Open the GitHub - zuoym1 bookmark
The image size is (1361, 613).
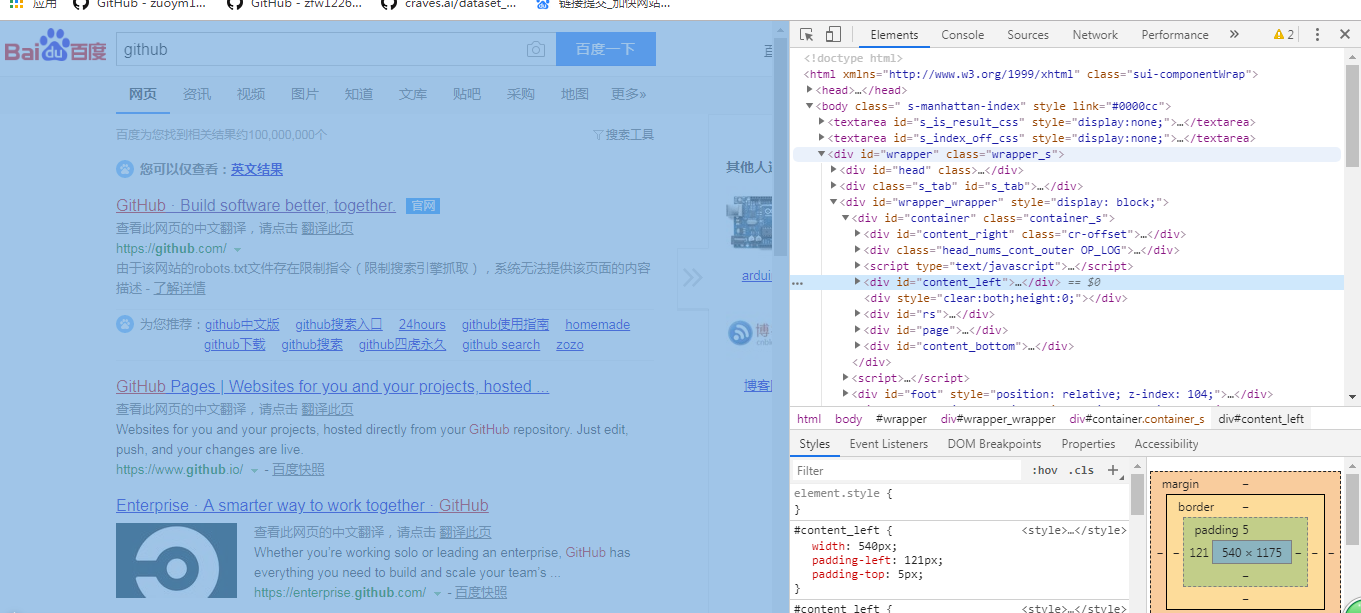142,4
